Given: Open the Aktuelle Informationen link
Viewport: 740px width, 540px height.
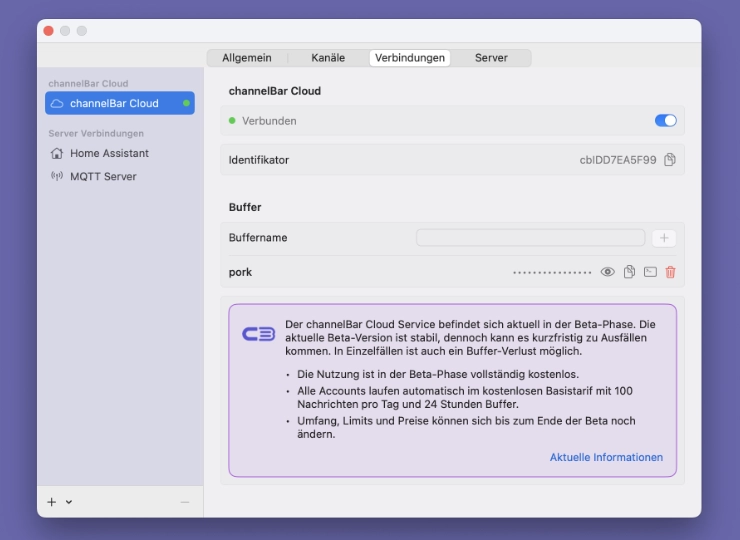Looking at the screenshot, I should click(606, 457).
